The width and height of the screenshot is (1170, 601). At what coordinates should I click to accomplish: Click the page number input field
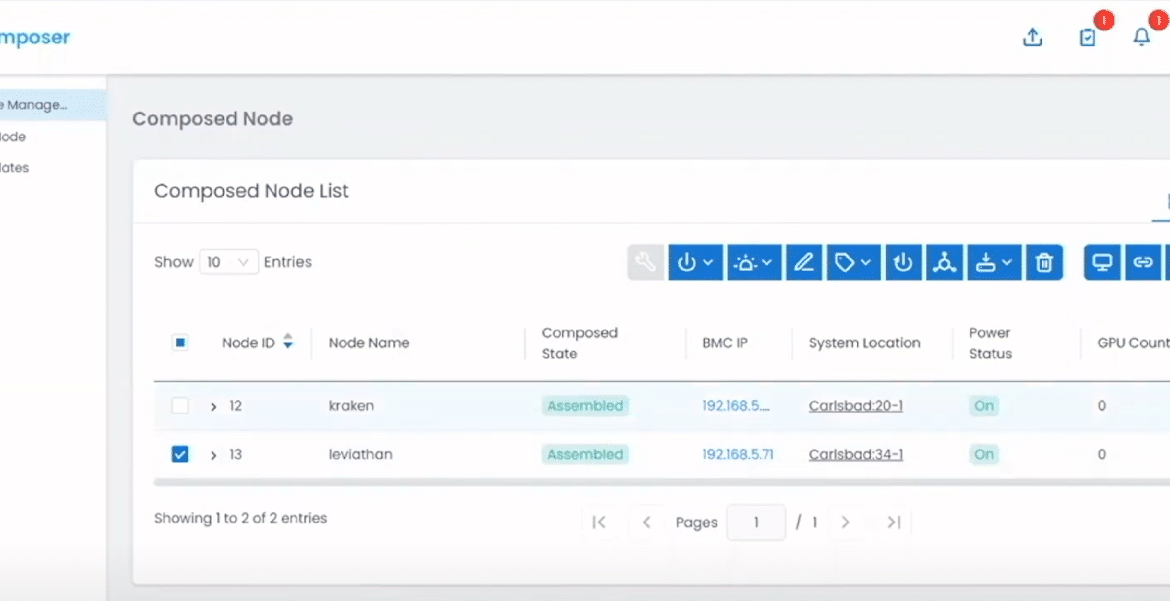coord(756,523)
